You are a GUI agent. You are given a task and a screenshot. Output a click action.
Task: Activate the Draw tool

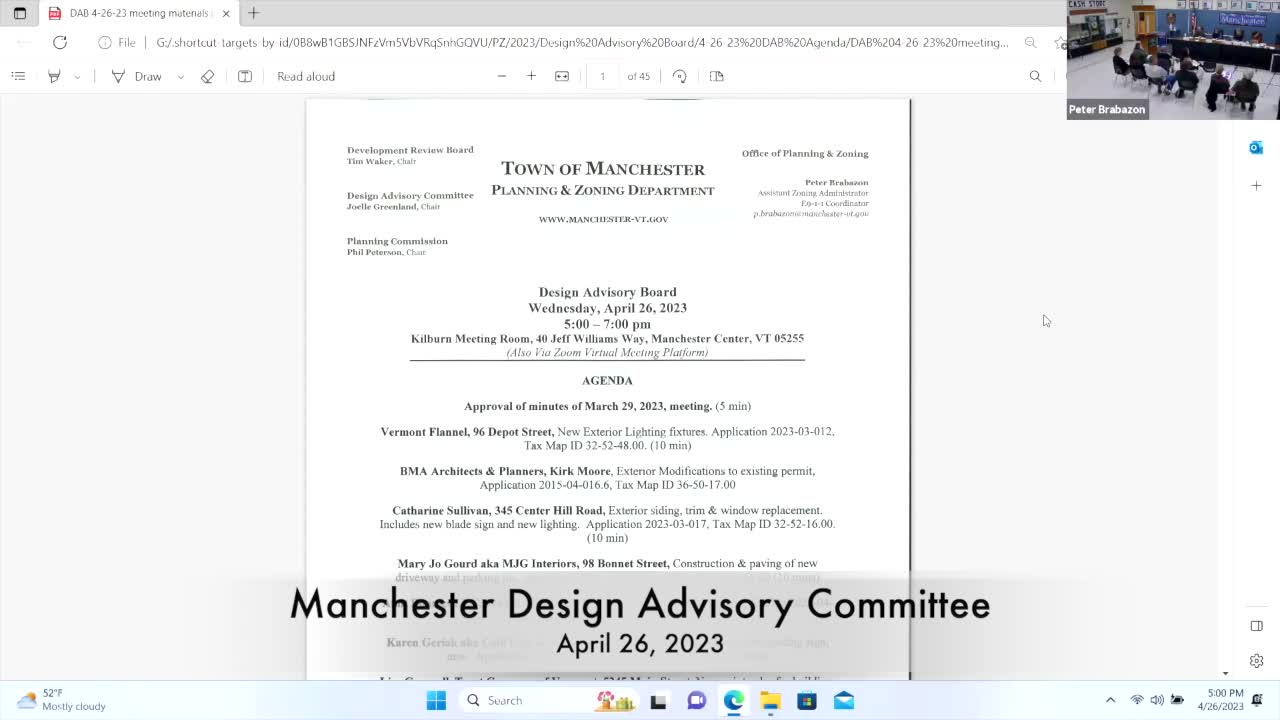tap(137, 76)
